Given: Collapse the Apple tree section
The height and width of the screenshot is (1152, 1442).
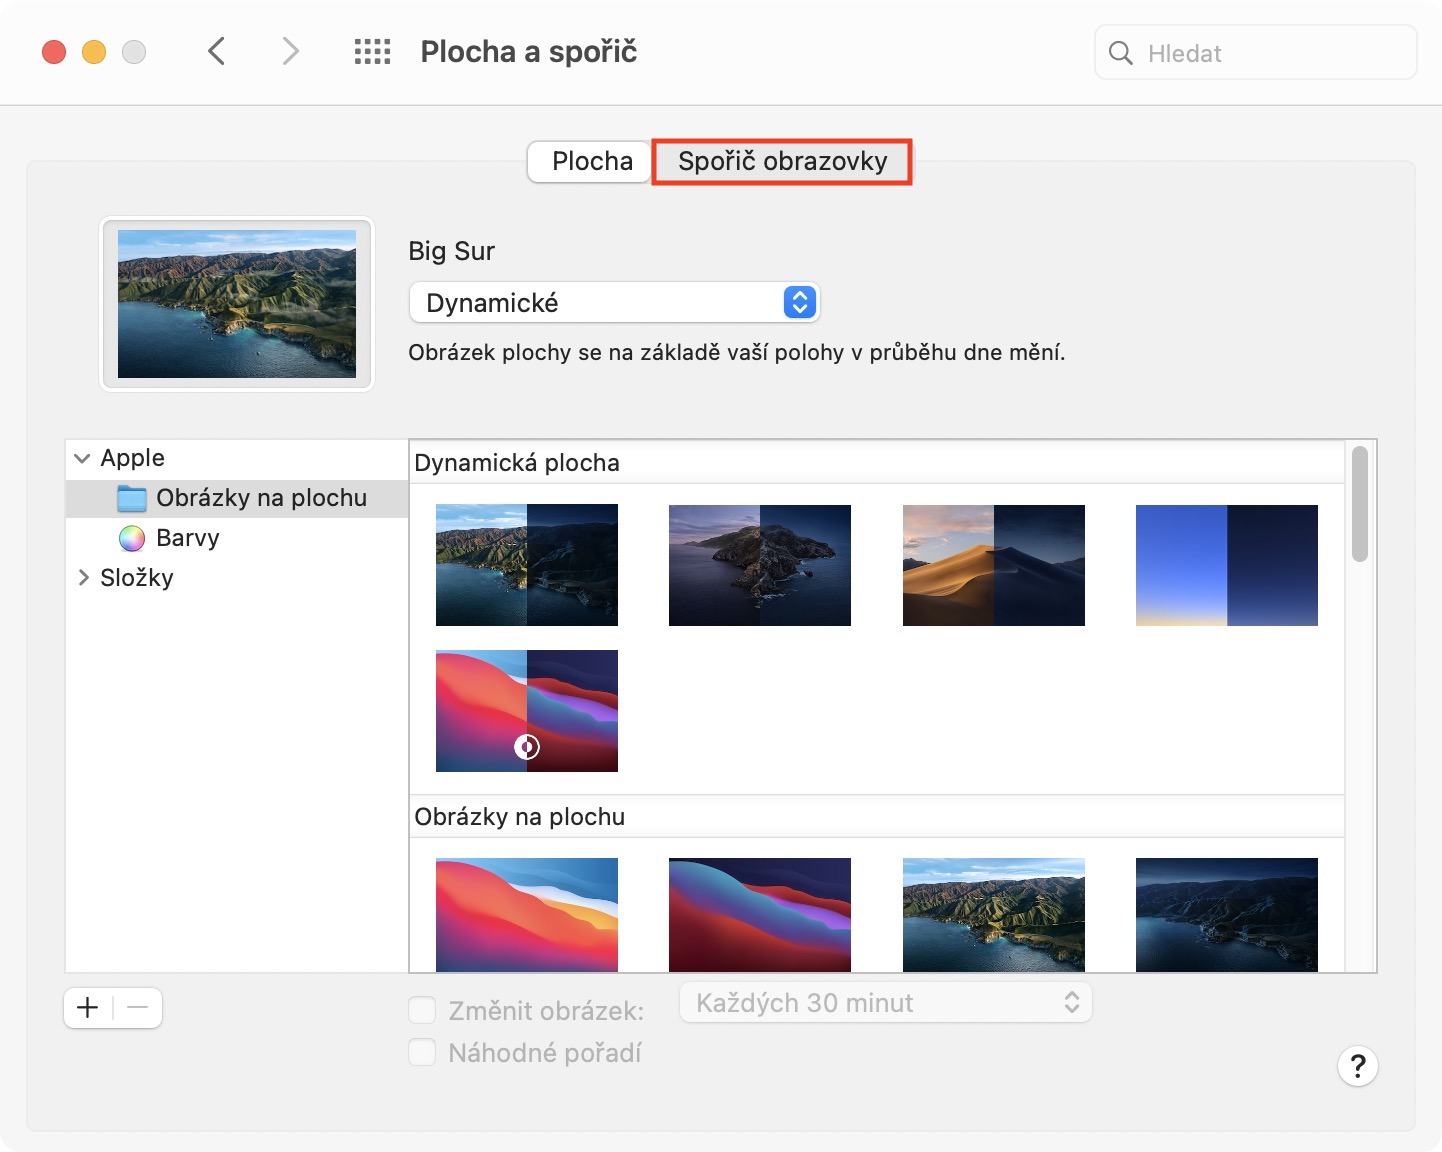Looking at the screenshot, I should [x=82, y=458].
